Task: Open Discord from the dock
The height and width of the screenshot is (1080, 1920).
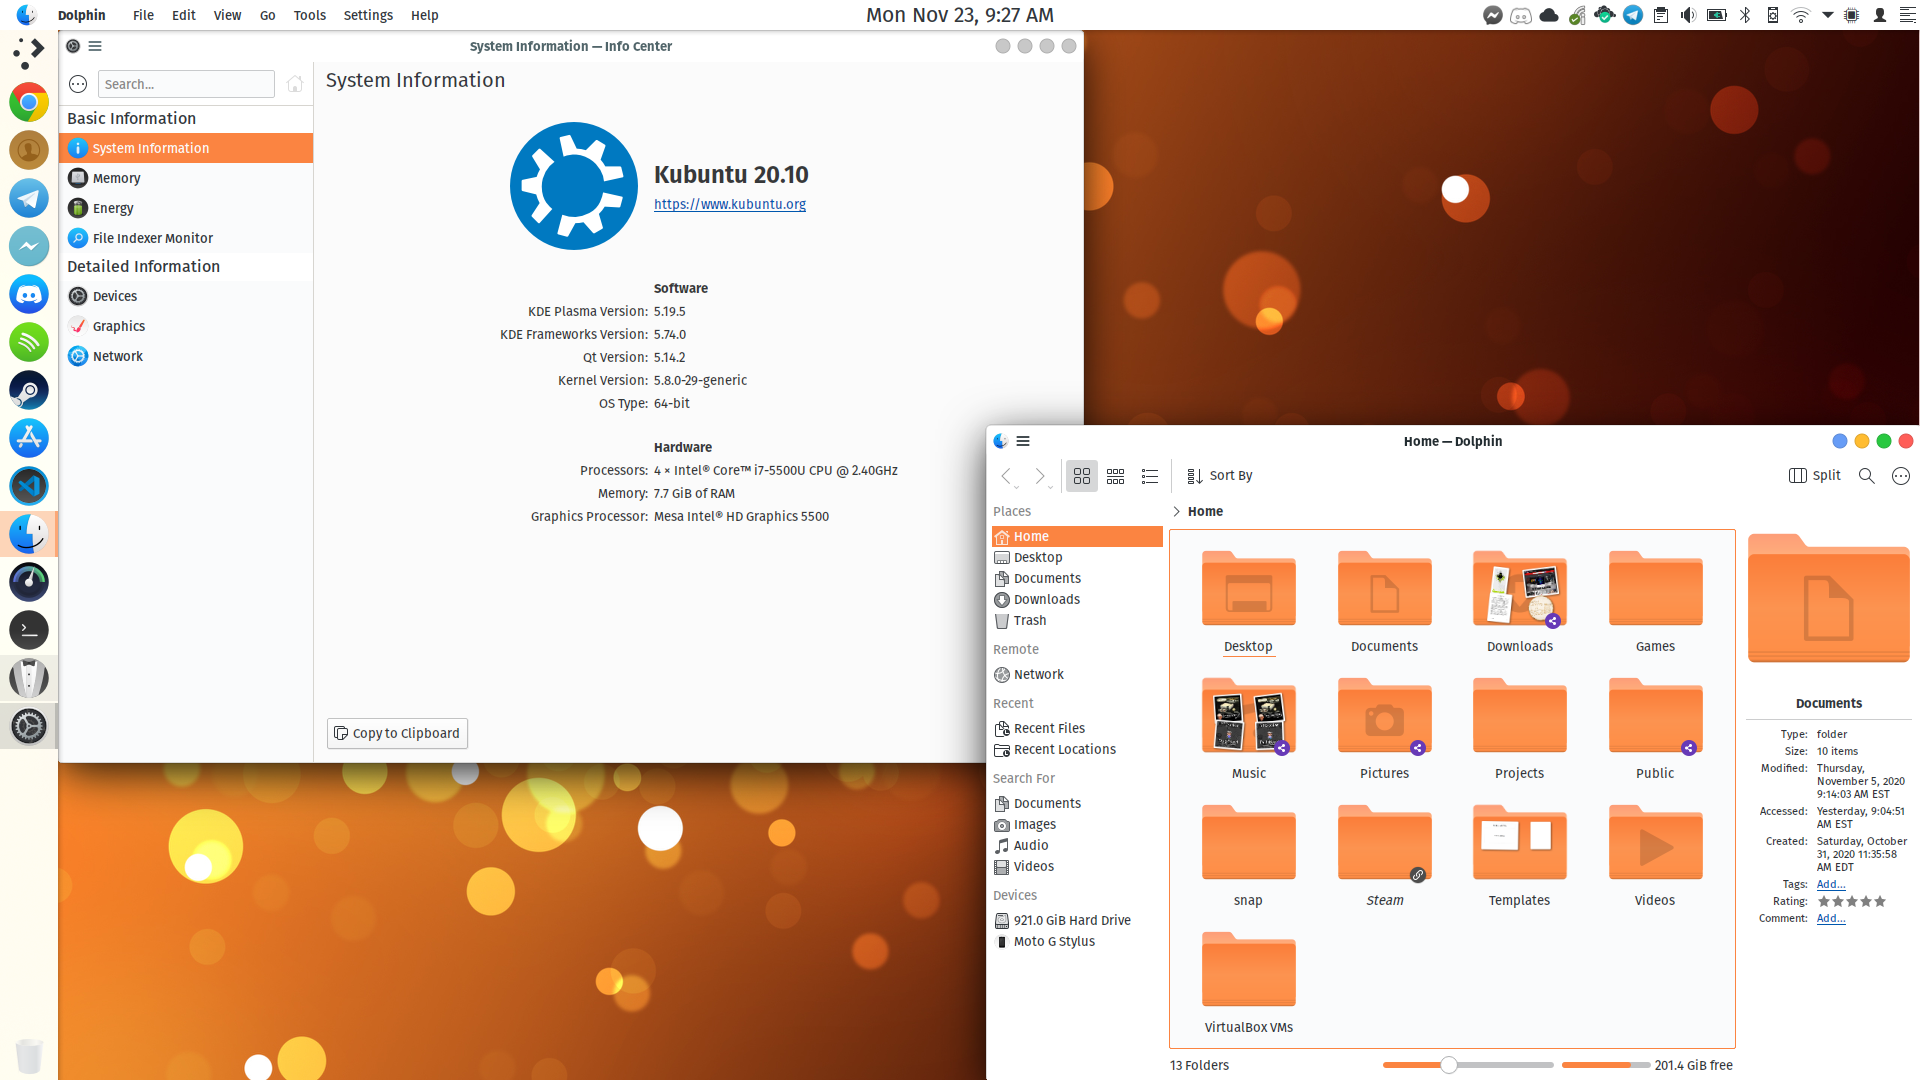Action: 29,294
